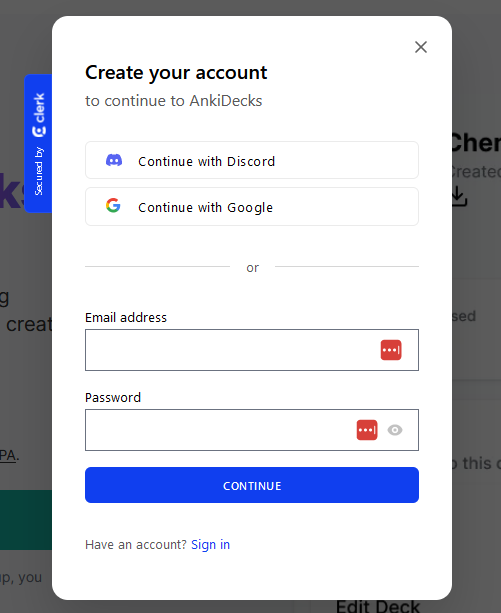Click the Password field label
501x613 pixels.
tap(113, 398)
